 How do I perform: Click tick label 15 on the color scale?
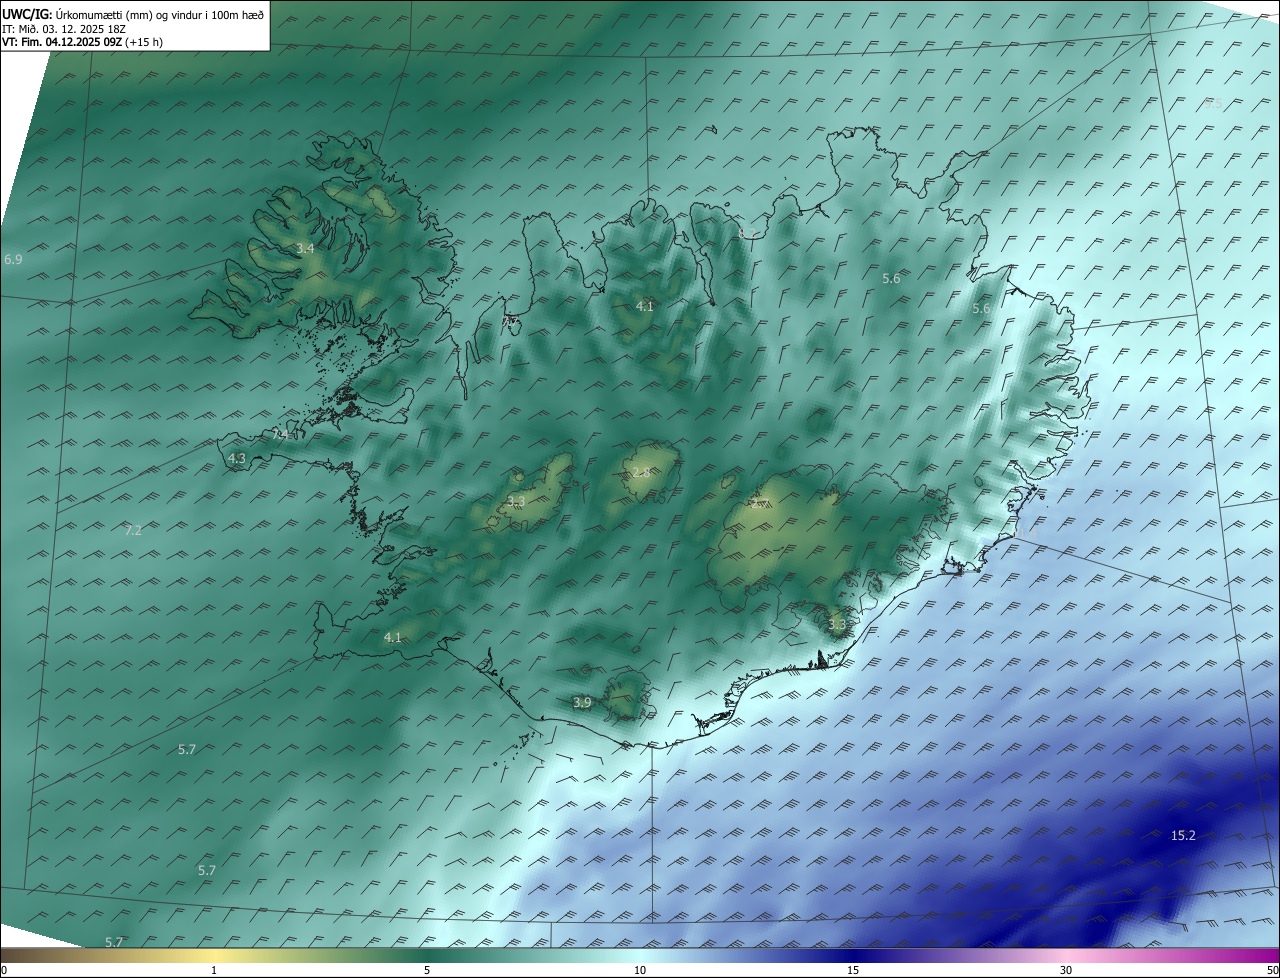[853, 970]
